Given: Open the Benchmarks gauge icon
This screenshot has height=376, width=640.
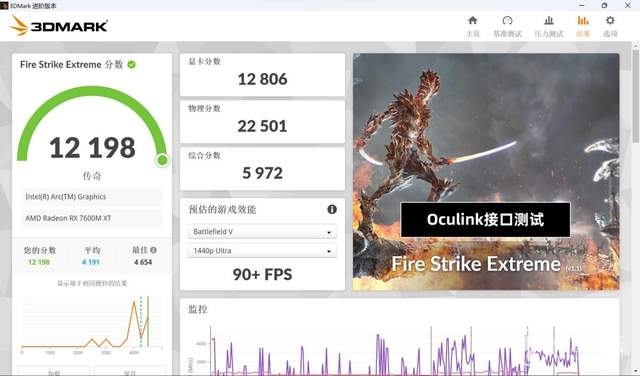Looking at the screenshot, I should pos(507,21).
